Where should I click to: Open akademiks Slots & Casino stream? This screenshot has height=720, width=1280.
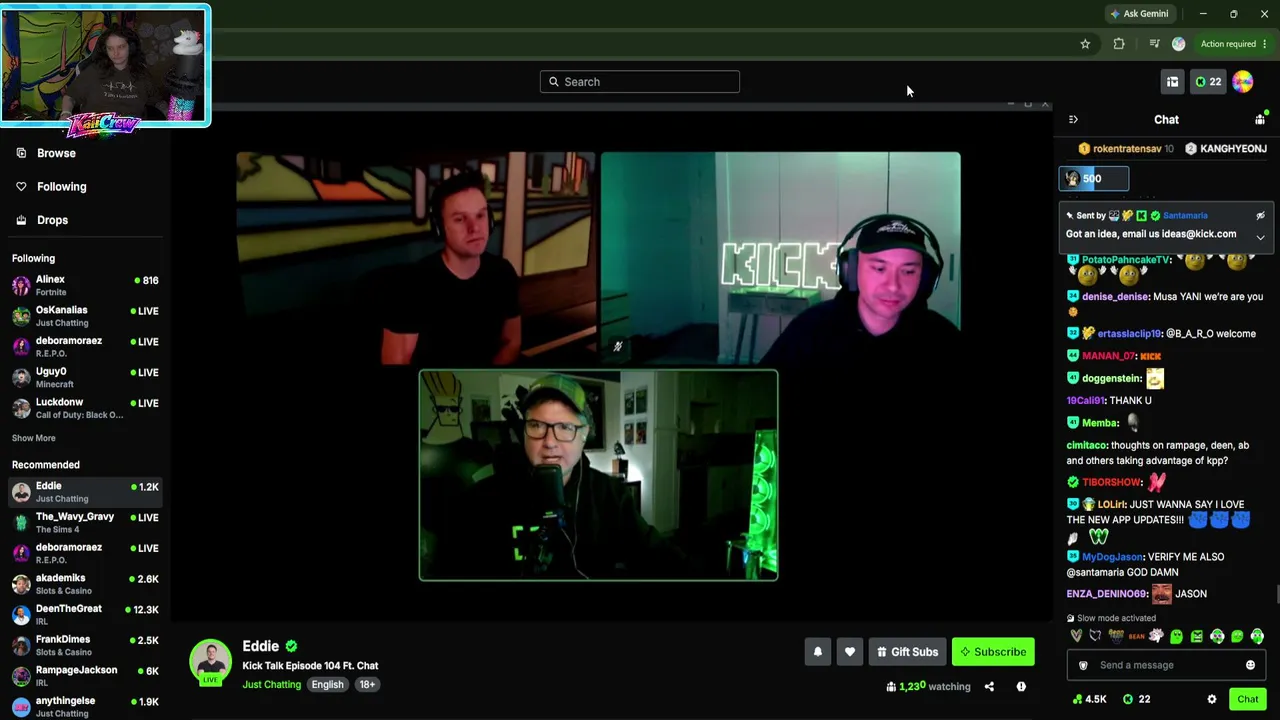pos(85,584)
